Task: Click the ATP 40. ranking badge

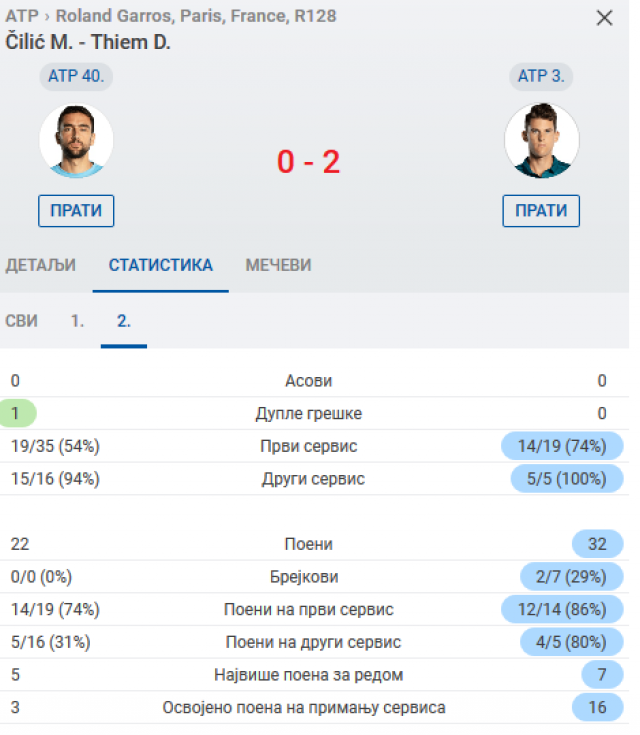Action: pos(76,76)
